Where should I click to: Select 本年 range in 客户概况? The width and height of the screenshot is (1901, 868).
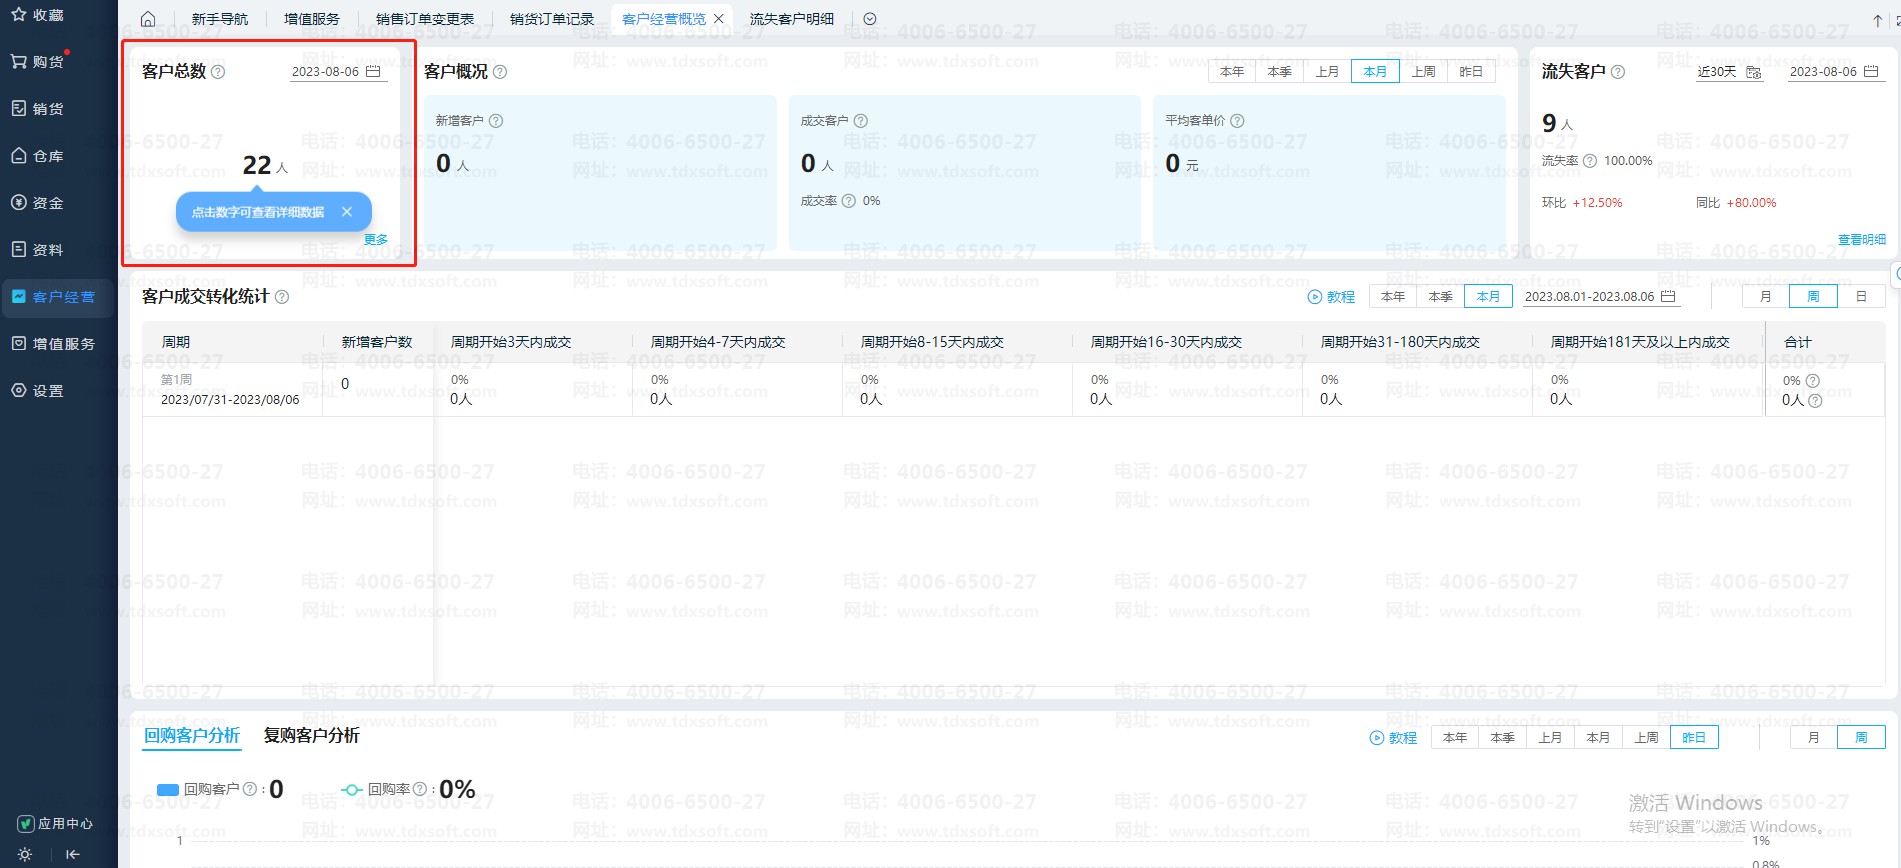point(1232,72)
